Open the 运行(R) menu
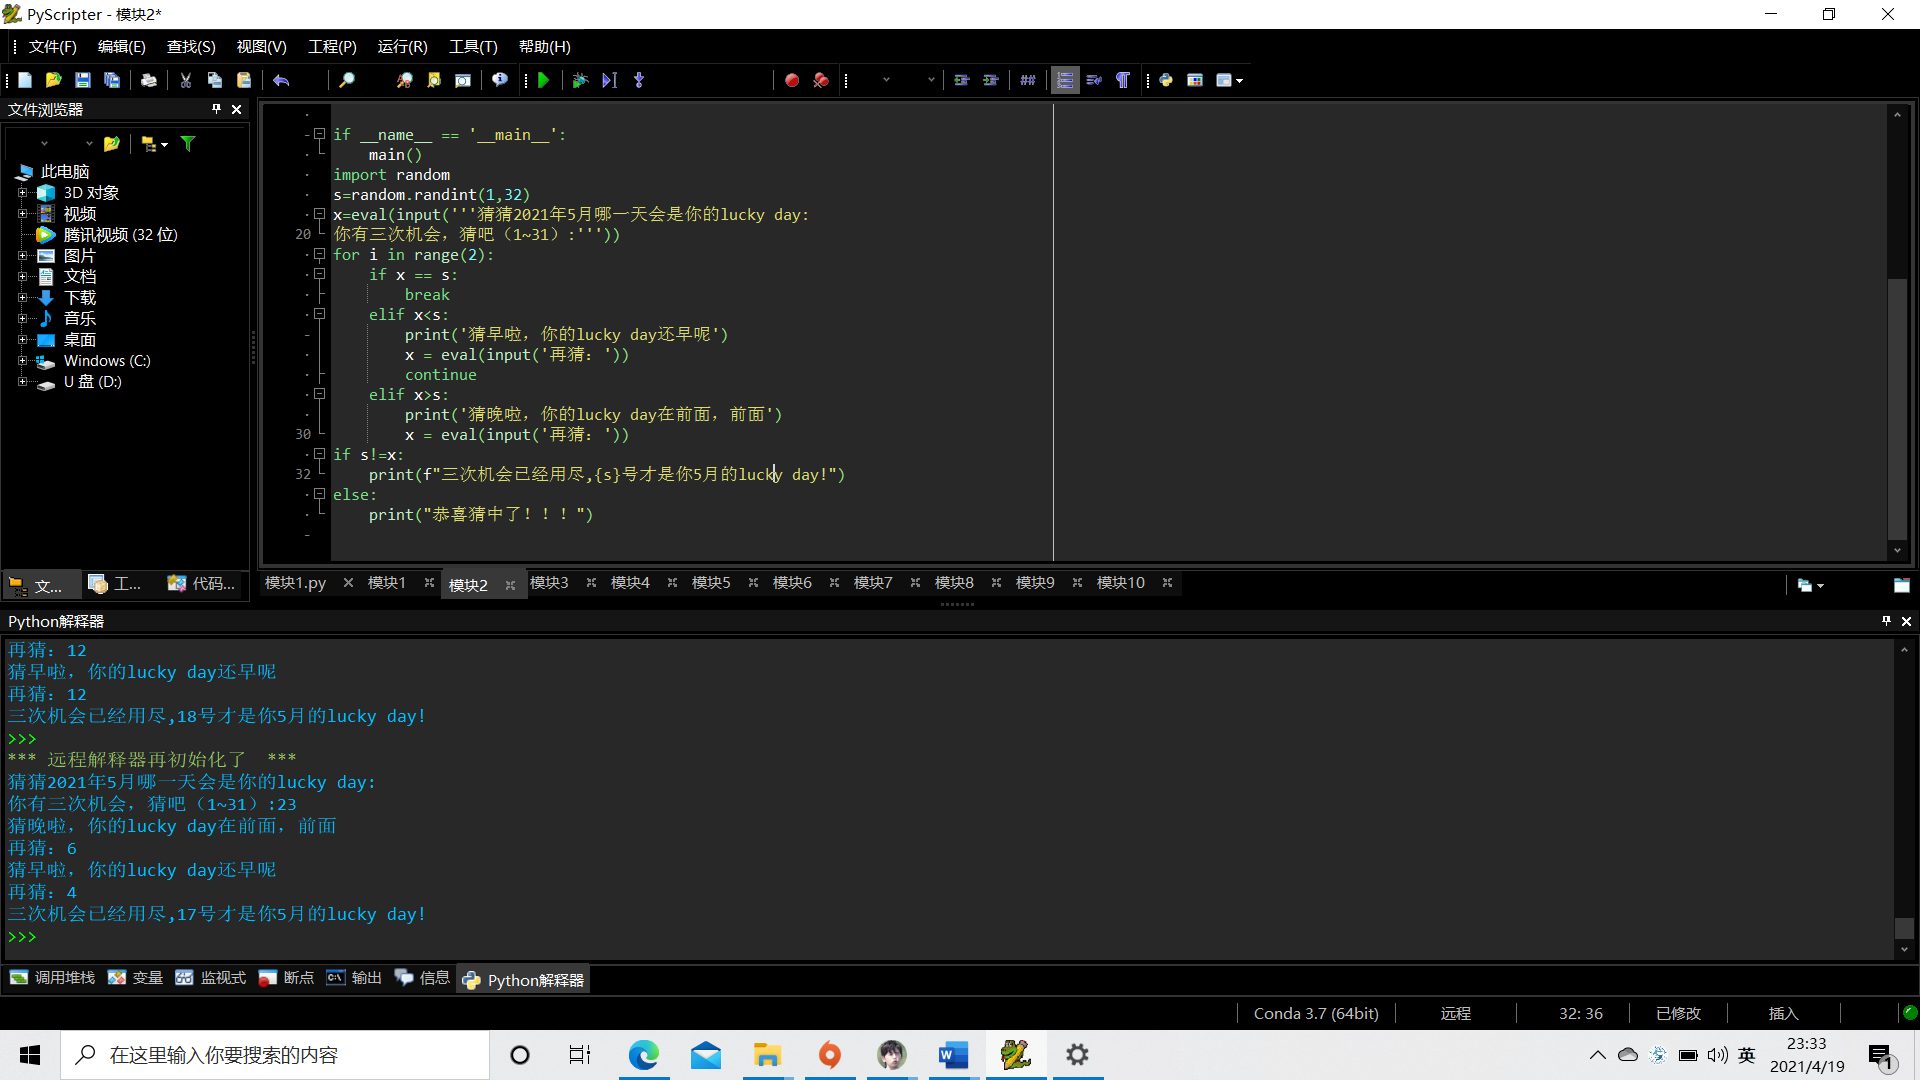This screenshot has height=1080, width=1920. pos(402,47)
